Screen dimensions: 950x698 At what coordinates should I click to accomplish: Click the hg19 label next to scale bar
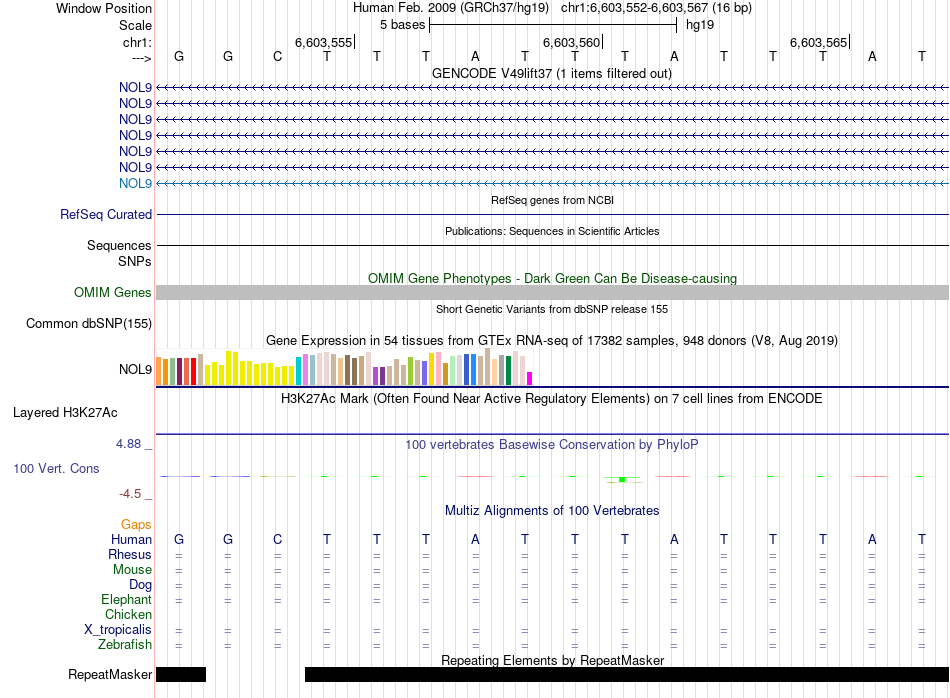click(700, 25)
